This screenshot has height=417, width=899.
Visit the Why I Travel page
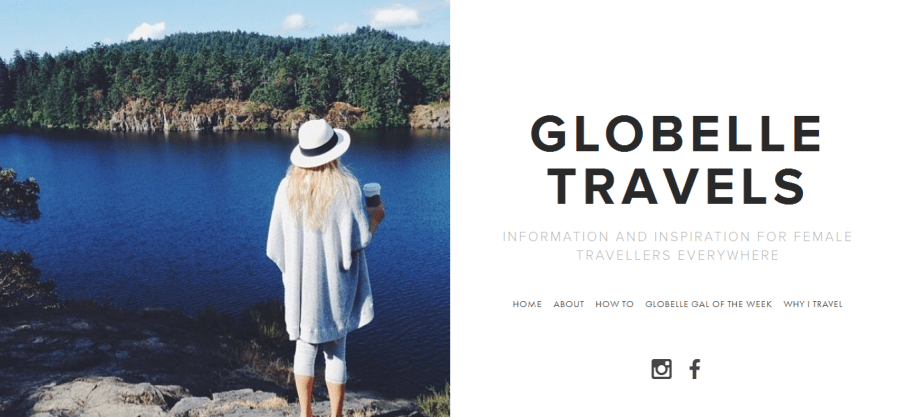coord(813,305)
